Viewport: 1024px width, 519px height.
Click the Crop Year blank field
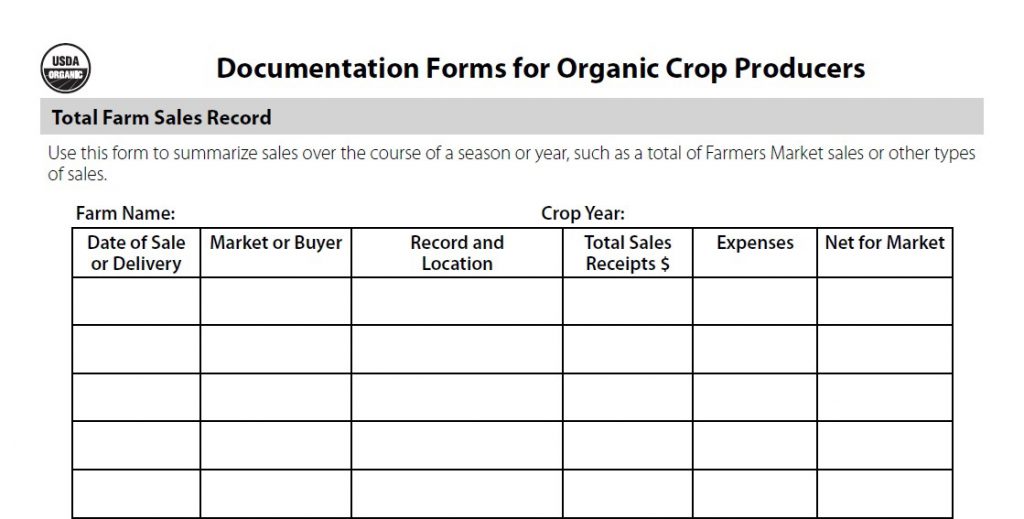(x=780, y=213)
